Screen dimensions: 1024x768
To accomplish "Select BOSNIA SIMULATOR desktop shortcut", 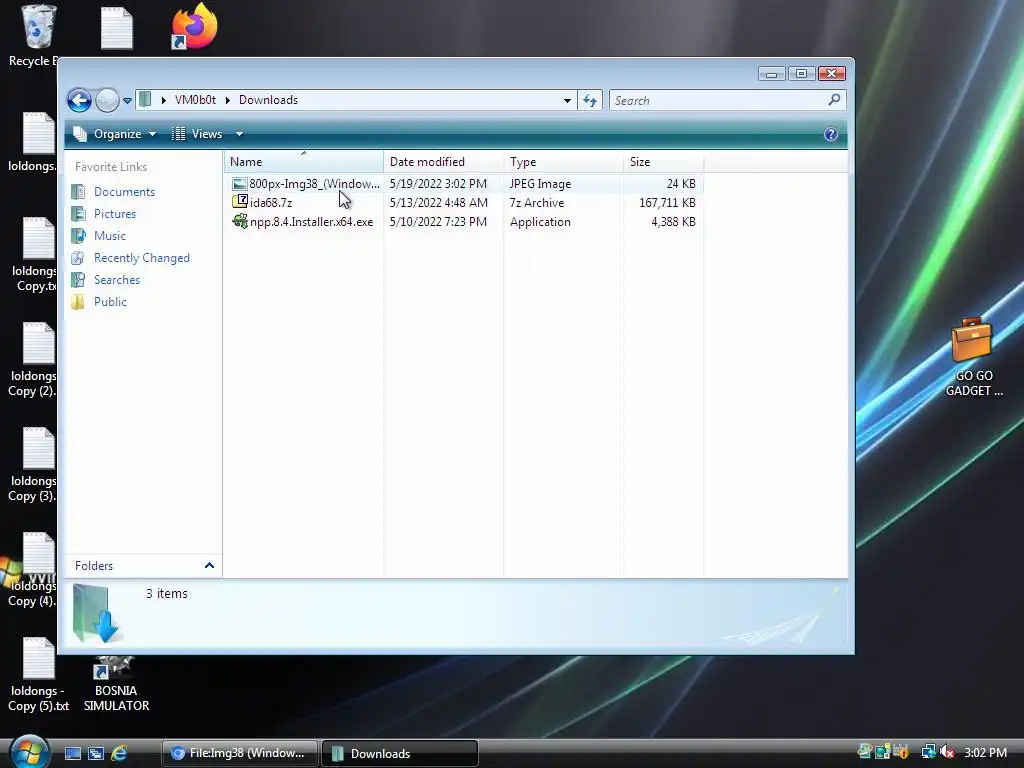I will click(x=116, y=684).
